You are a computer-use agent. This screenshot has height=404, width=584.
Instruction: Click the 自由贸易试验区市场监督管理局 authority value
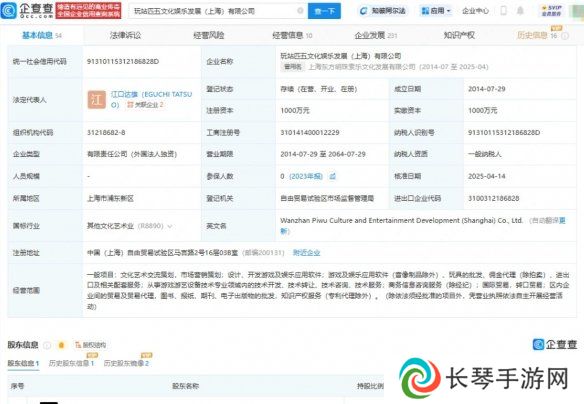(x=327, y=198)
